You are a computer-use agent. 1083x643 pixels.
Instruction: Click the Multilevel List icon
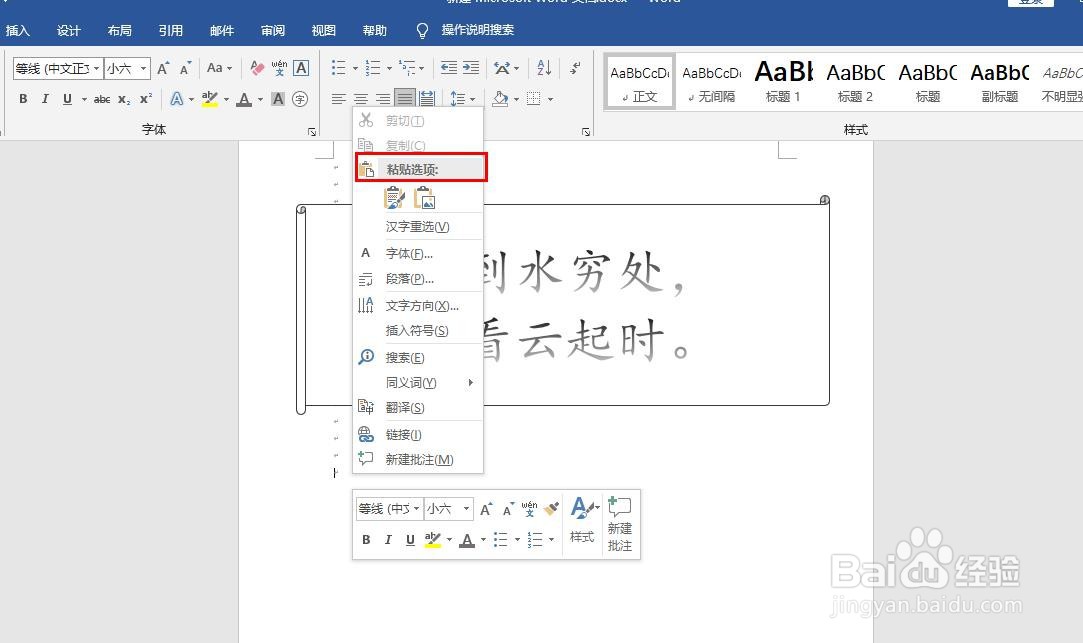click(408, 68)
